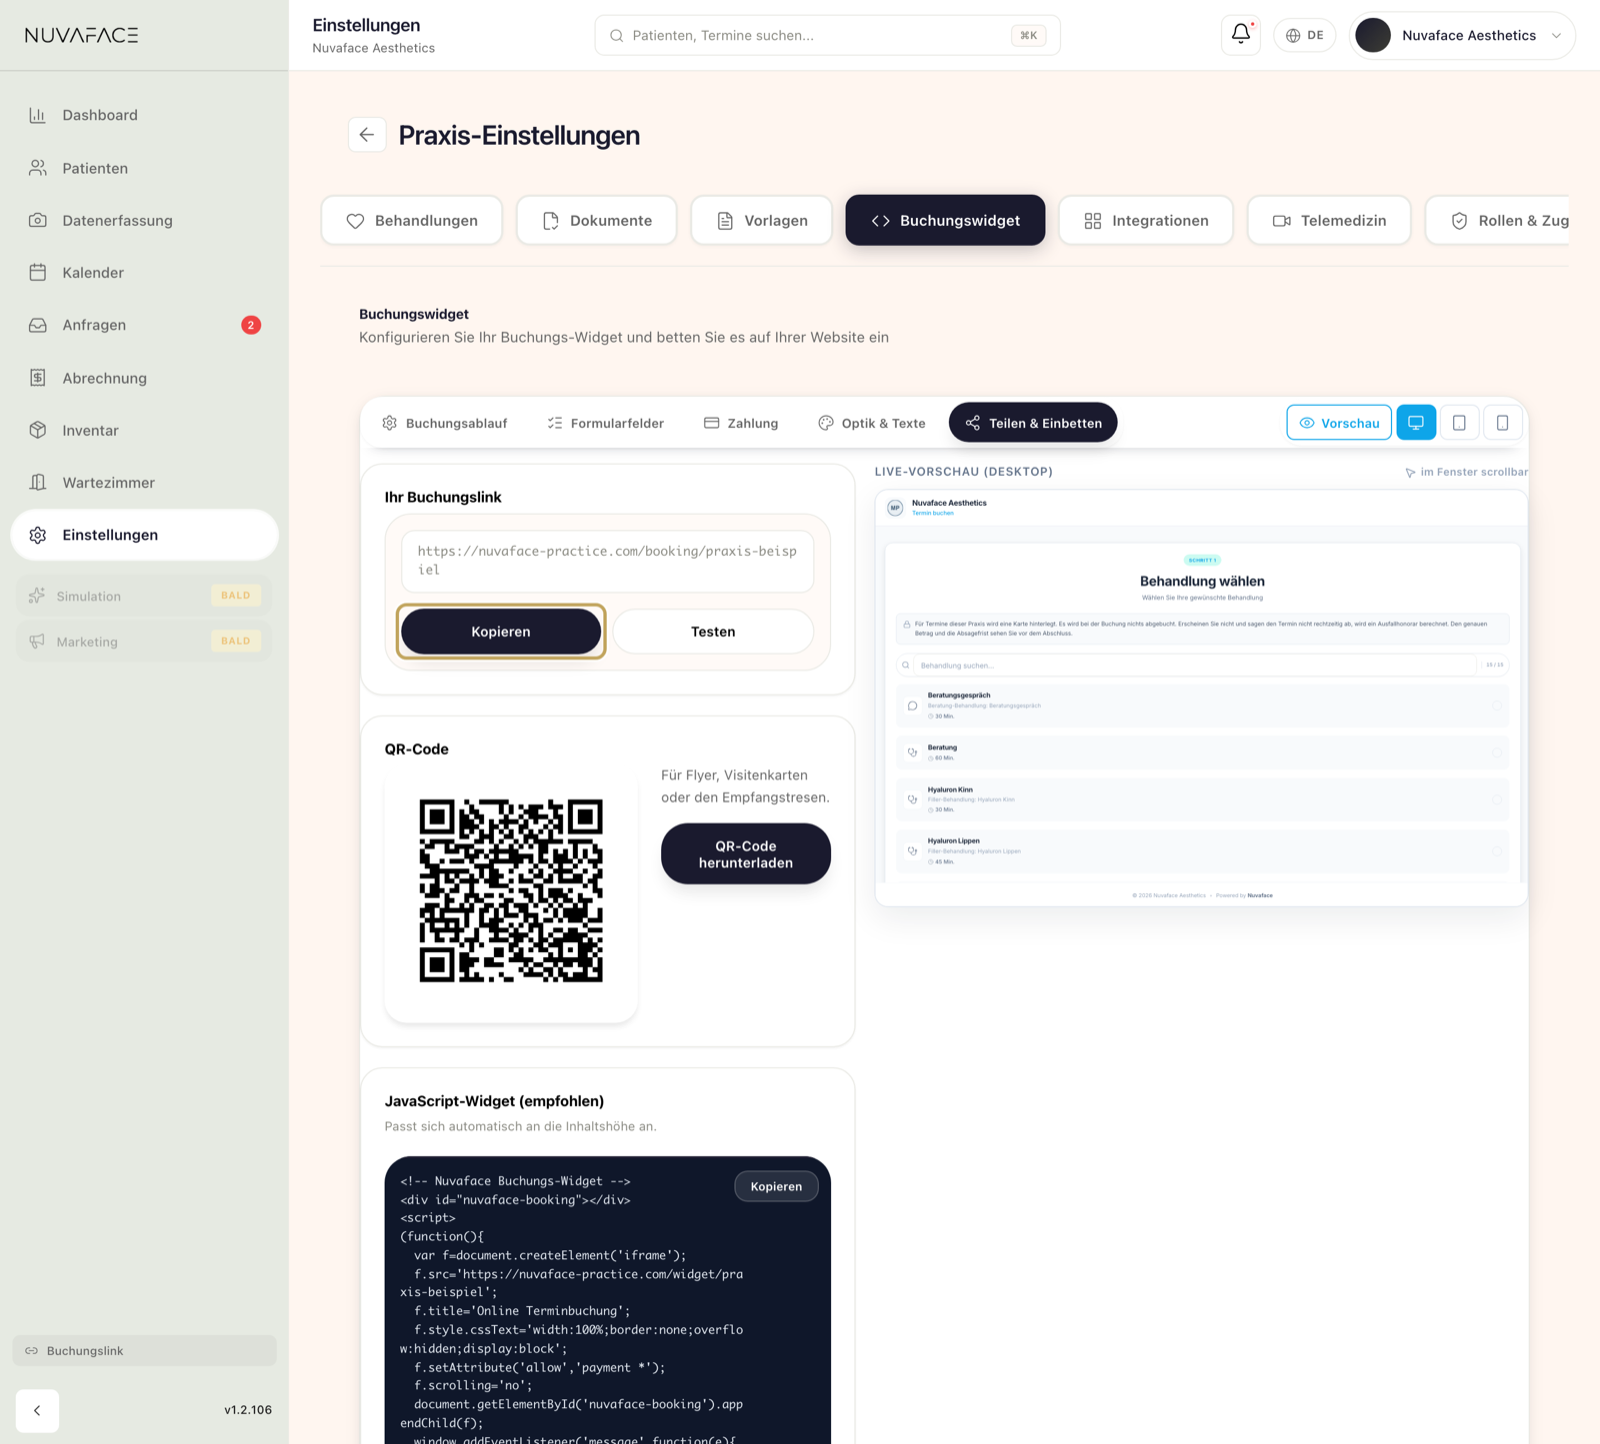Click the patient search field

[827, 35]
